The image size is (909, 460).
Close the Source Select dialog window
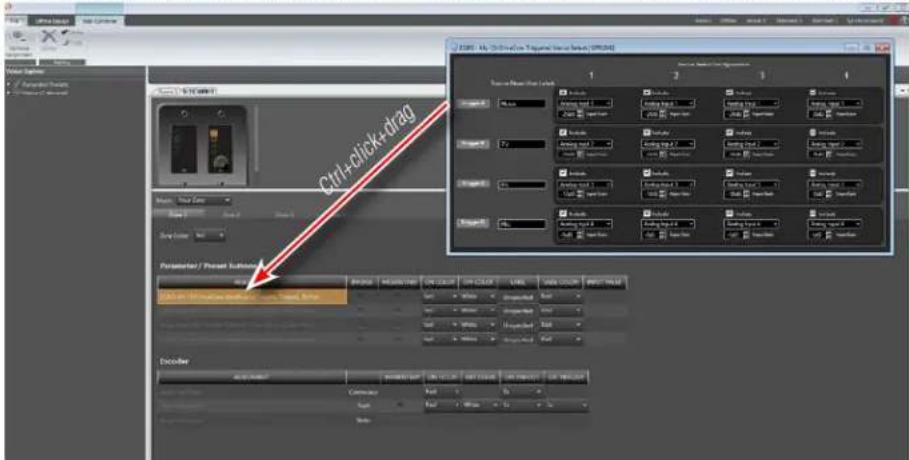click(882, 48)
